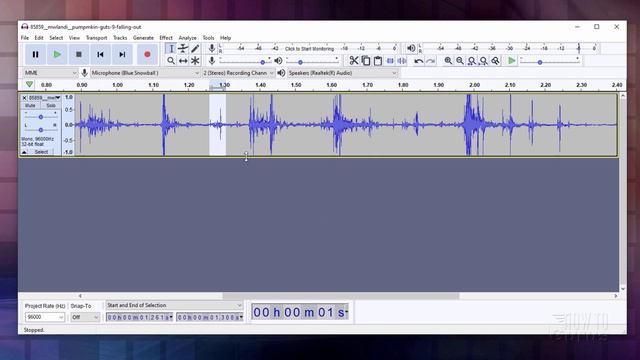
Task: Click the recording meter microphone icon
Action: (211, 49)
